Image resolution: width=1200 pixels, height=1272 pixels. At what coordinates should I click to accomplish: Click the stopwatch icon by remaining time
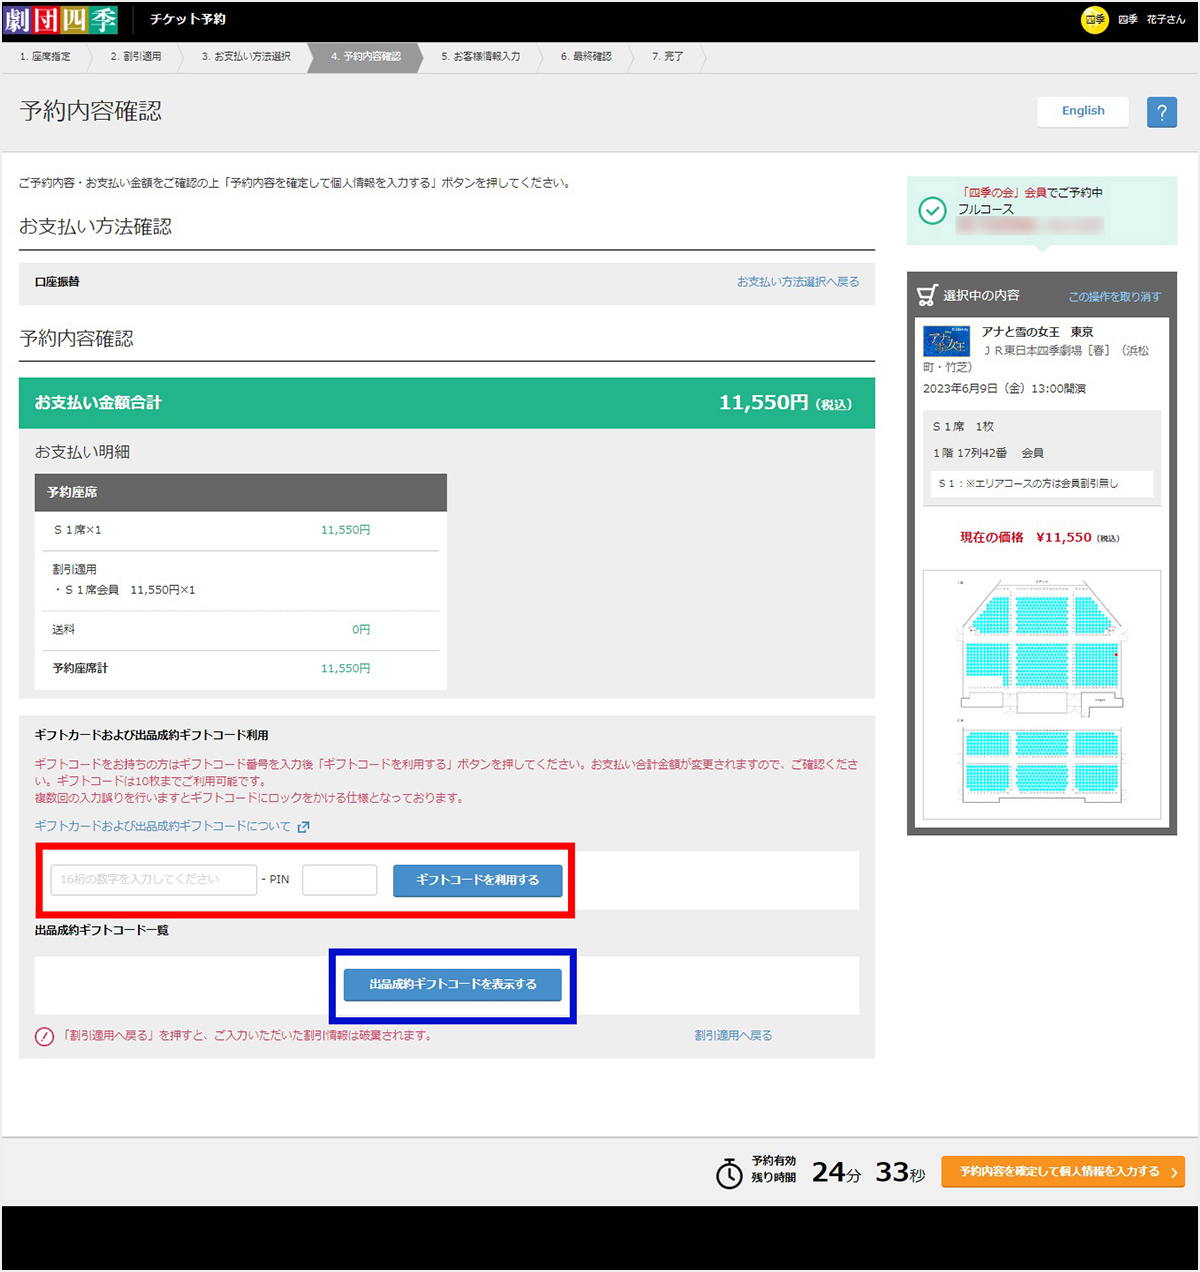coord(730,1172)
